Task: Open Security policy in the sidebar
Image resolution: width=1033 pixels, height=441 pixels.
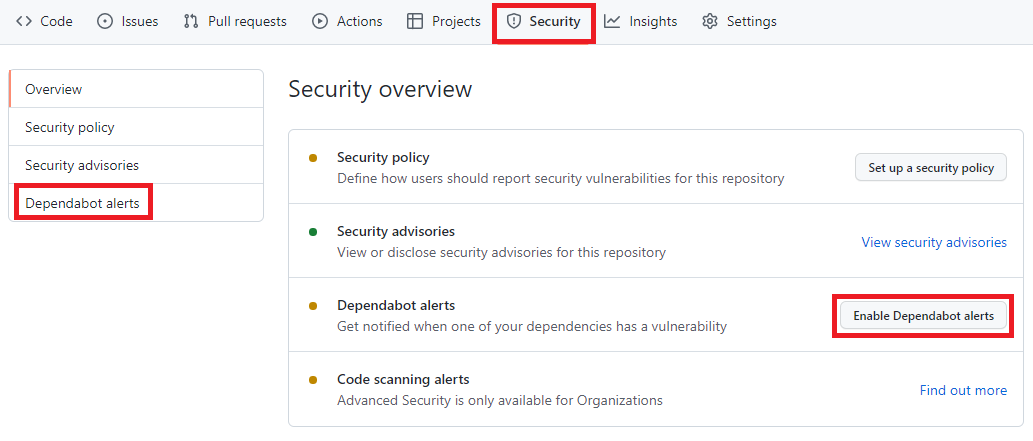Action: pos(136,127)
